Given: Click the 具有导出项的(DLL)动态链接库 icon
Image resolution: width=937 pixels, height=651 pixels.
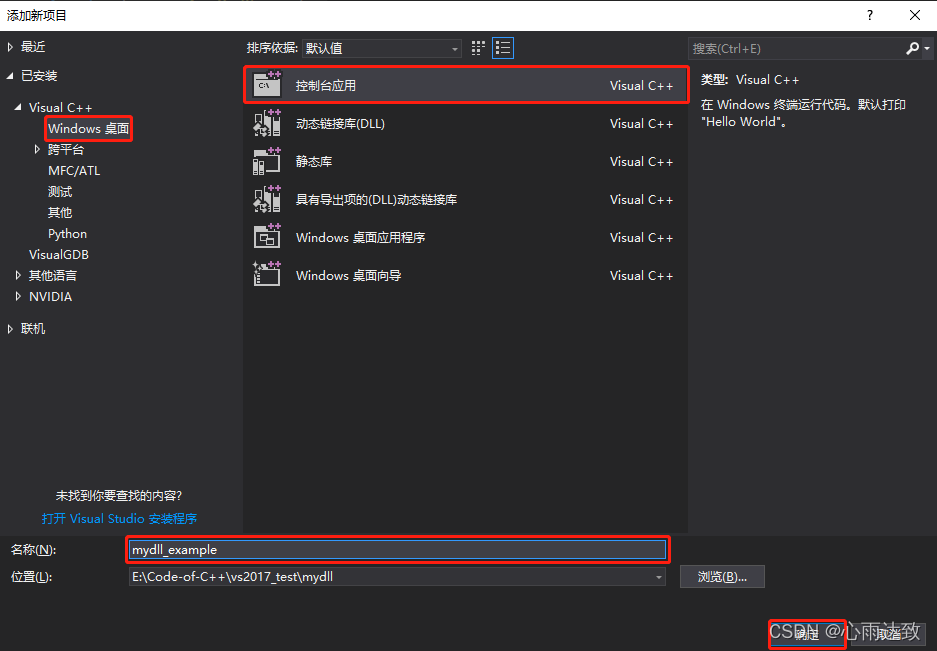Looking at the screenshot, I should 267,198.
